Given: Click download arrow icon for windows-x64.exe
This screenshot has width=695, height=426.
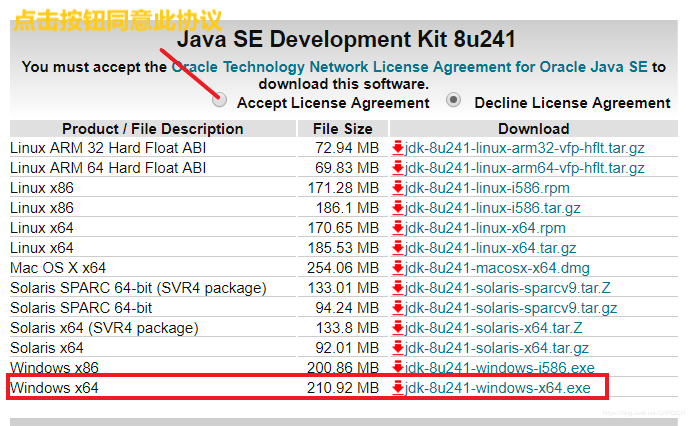Looking at the screenshot, I should (x=398, y=387).
